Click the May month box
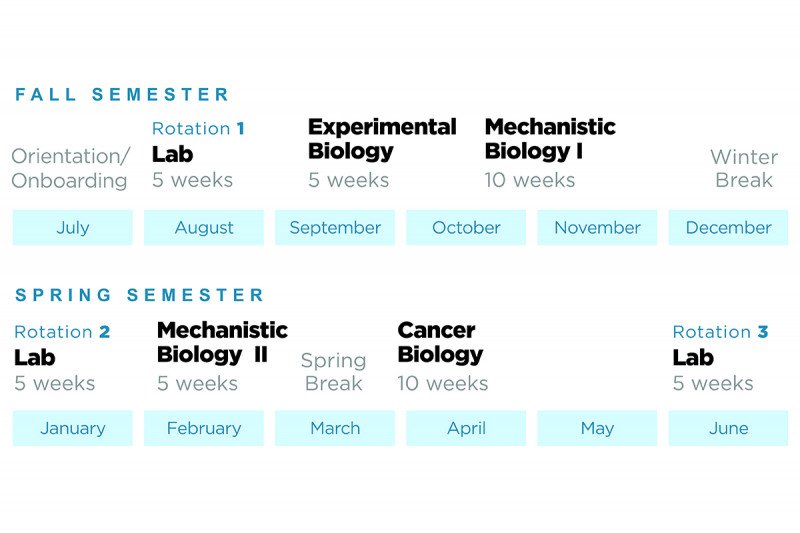This screenshot has width=800, height=533. coord(597,428)
